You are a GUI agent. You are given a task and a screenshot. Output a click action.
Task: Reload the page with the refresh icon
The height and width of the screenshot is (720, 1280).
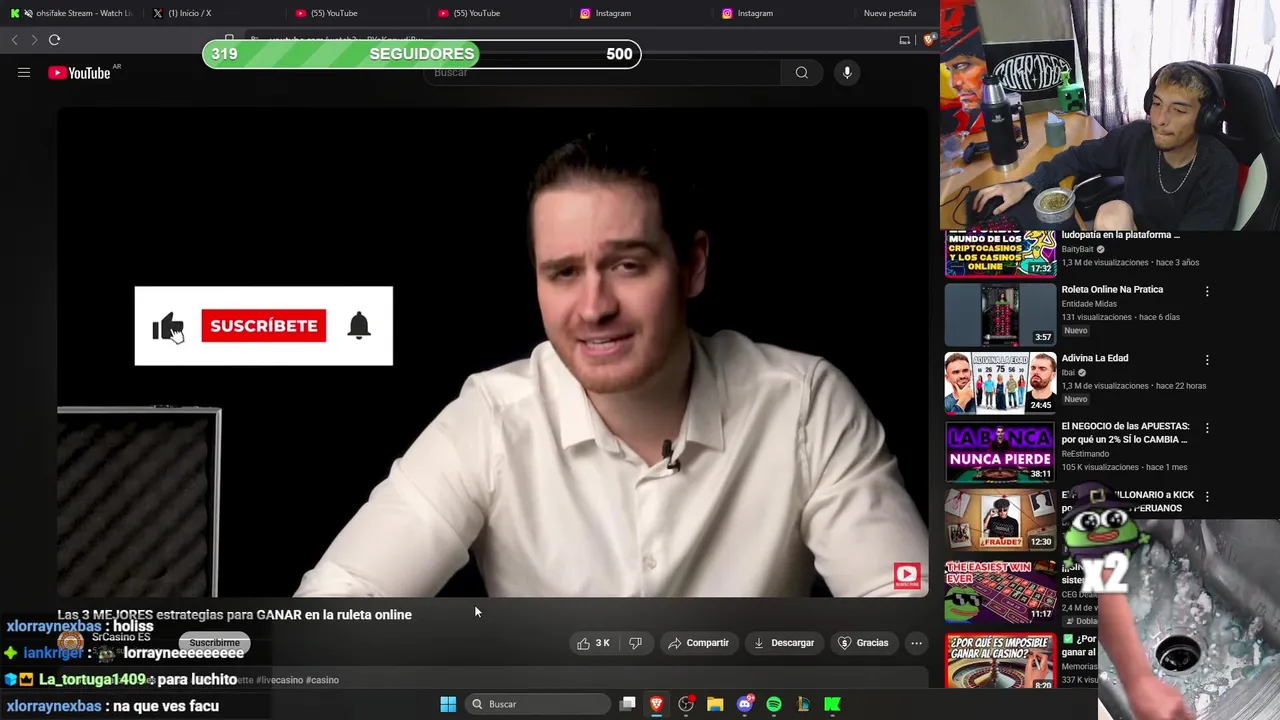pyautogui.click(x=54, y=40)
